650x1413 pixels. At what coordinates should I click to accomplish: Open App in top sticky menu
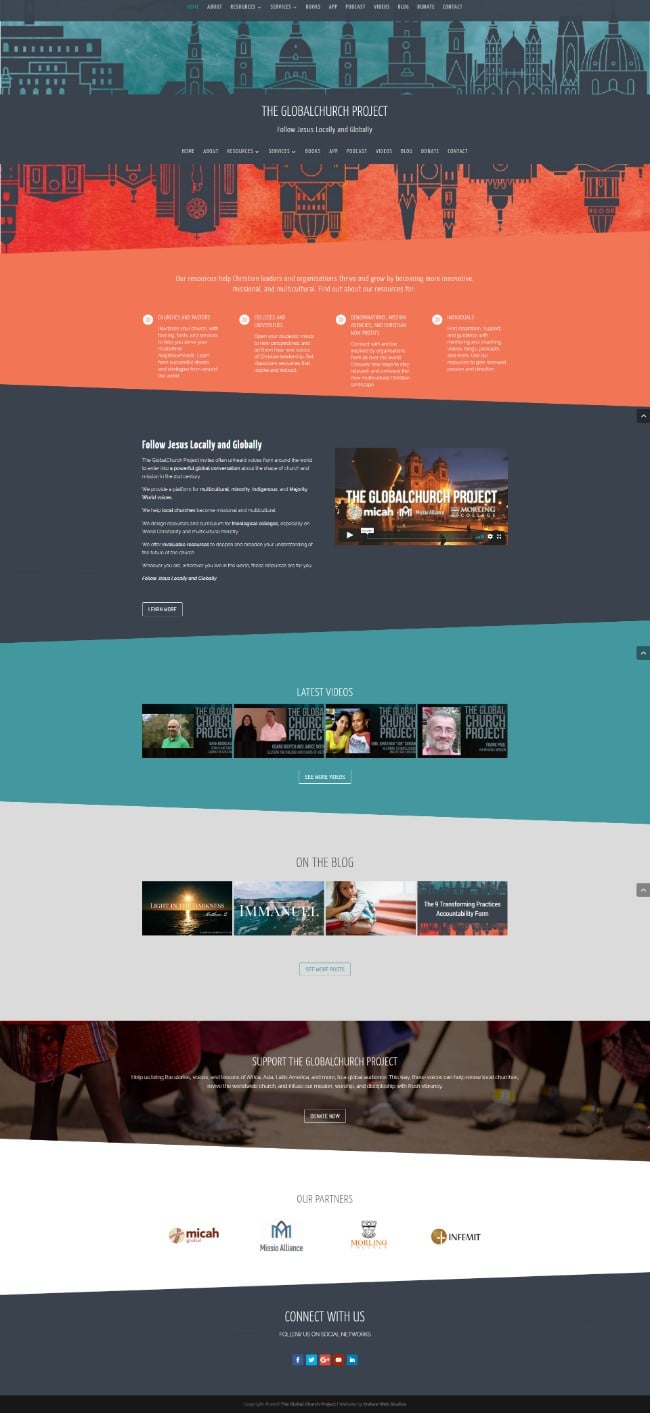pos(333,6)
